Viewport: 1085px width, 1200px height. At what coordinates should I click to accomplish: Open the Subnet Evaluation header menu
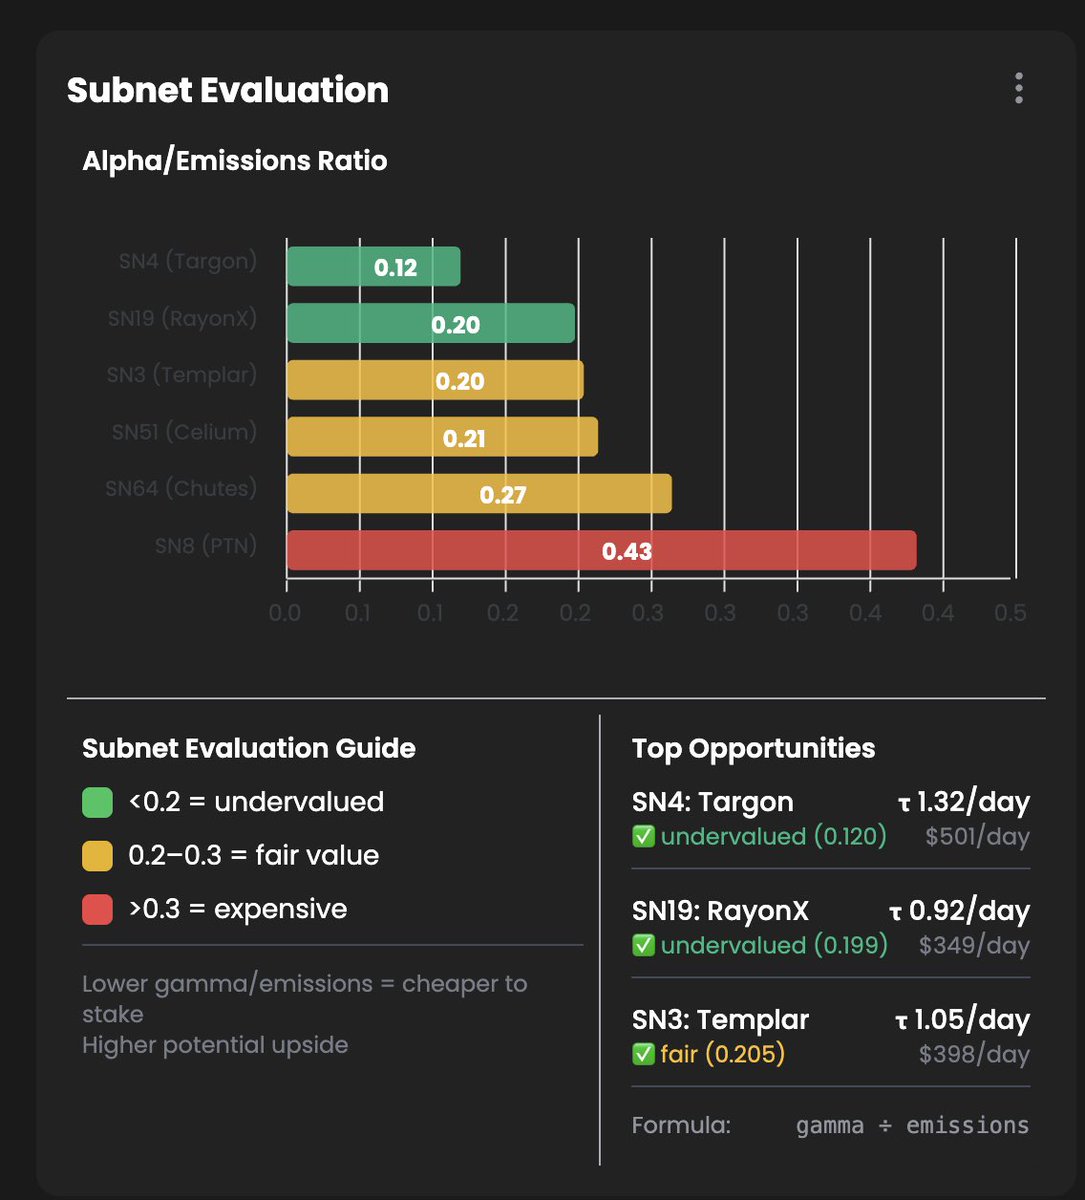pyautogui.click(x=1018, y=88)
